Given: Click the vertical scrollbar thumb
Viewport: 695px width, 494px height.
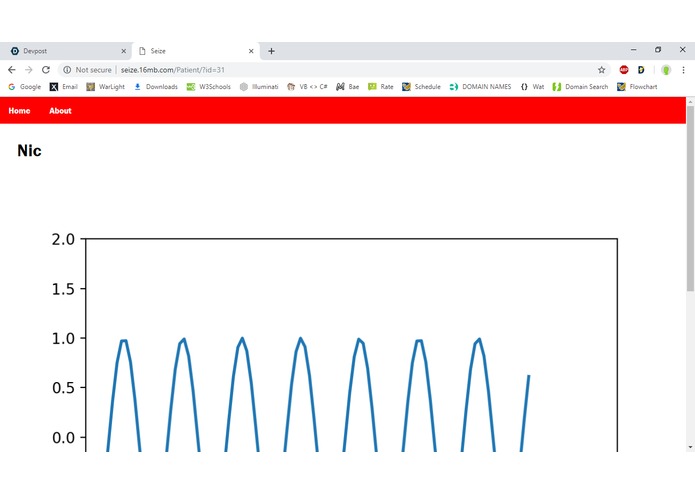Looking at the screenshot, I should click(690, 198).
